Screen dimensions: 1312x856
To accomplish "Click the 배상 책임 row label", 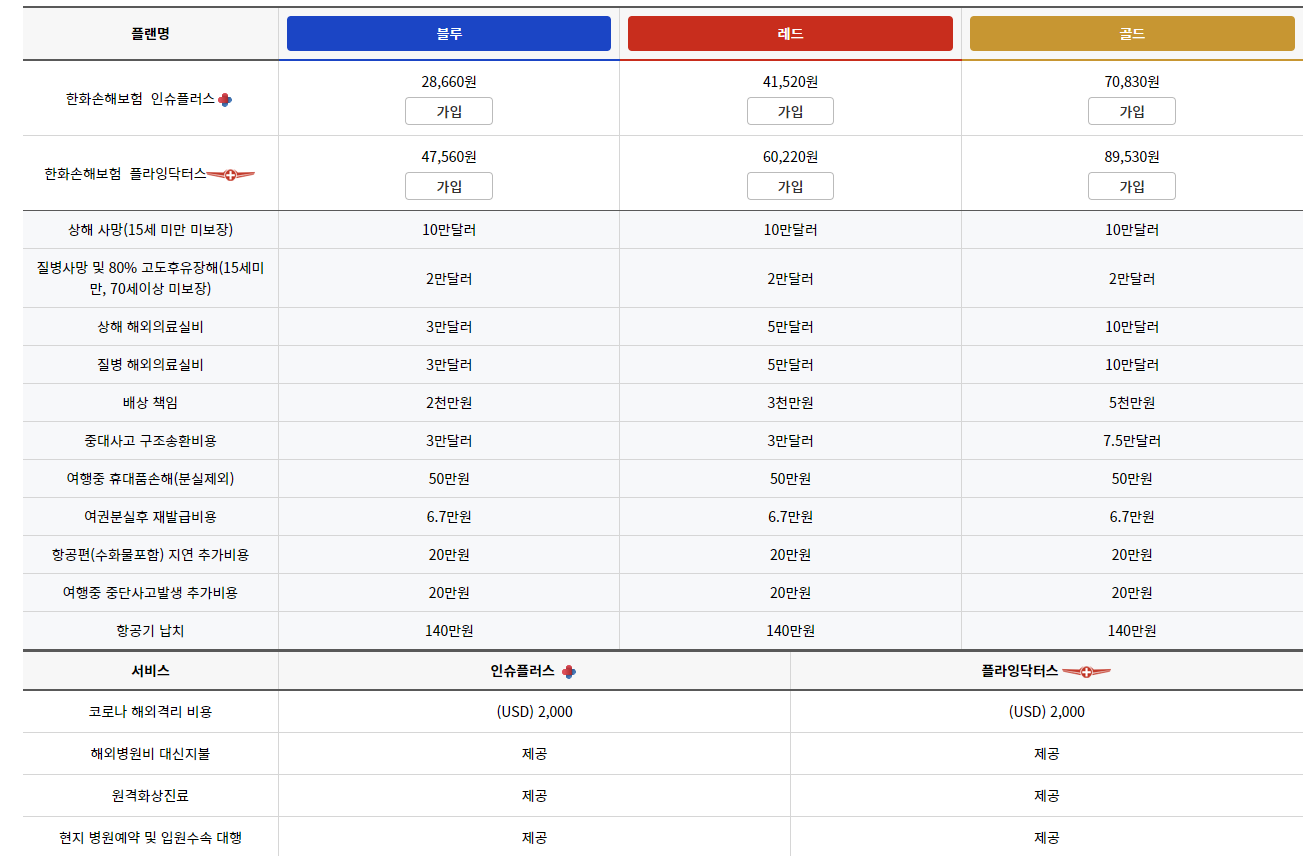I will pyautogui.click(x=150, y=402).
